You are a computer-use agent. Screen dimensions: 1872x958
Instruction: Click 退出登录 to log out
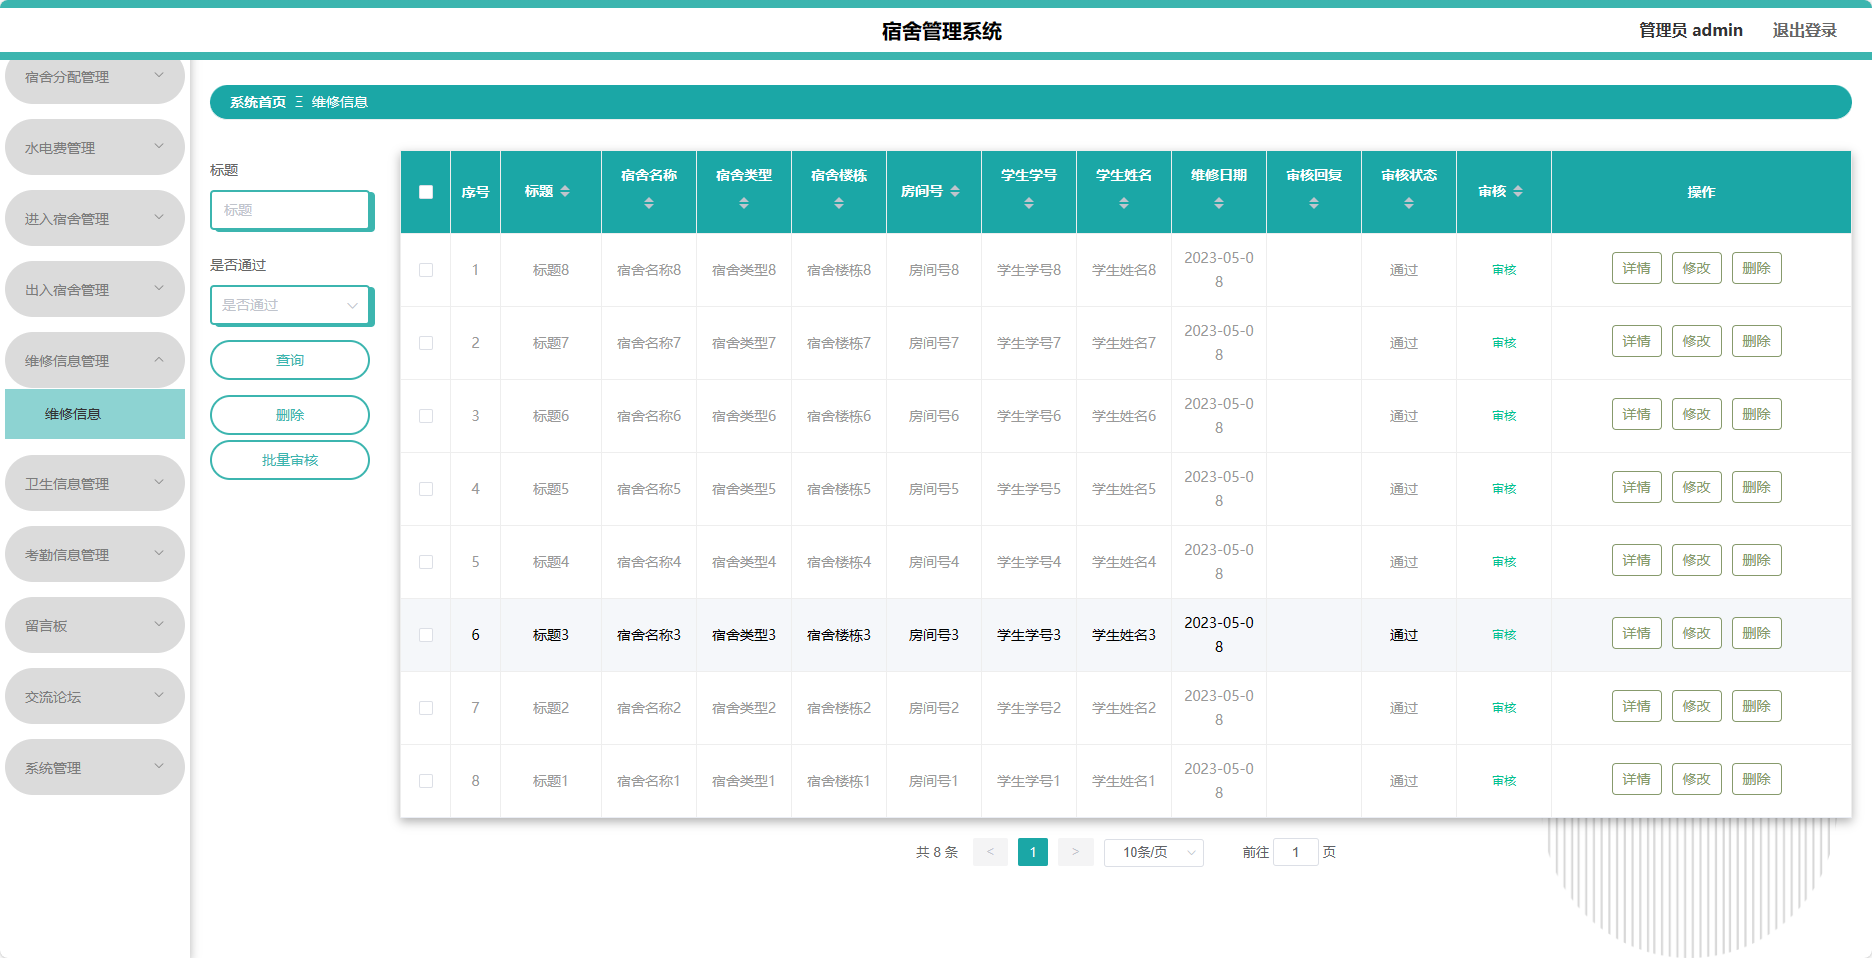1804,30
